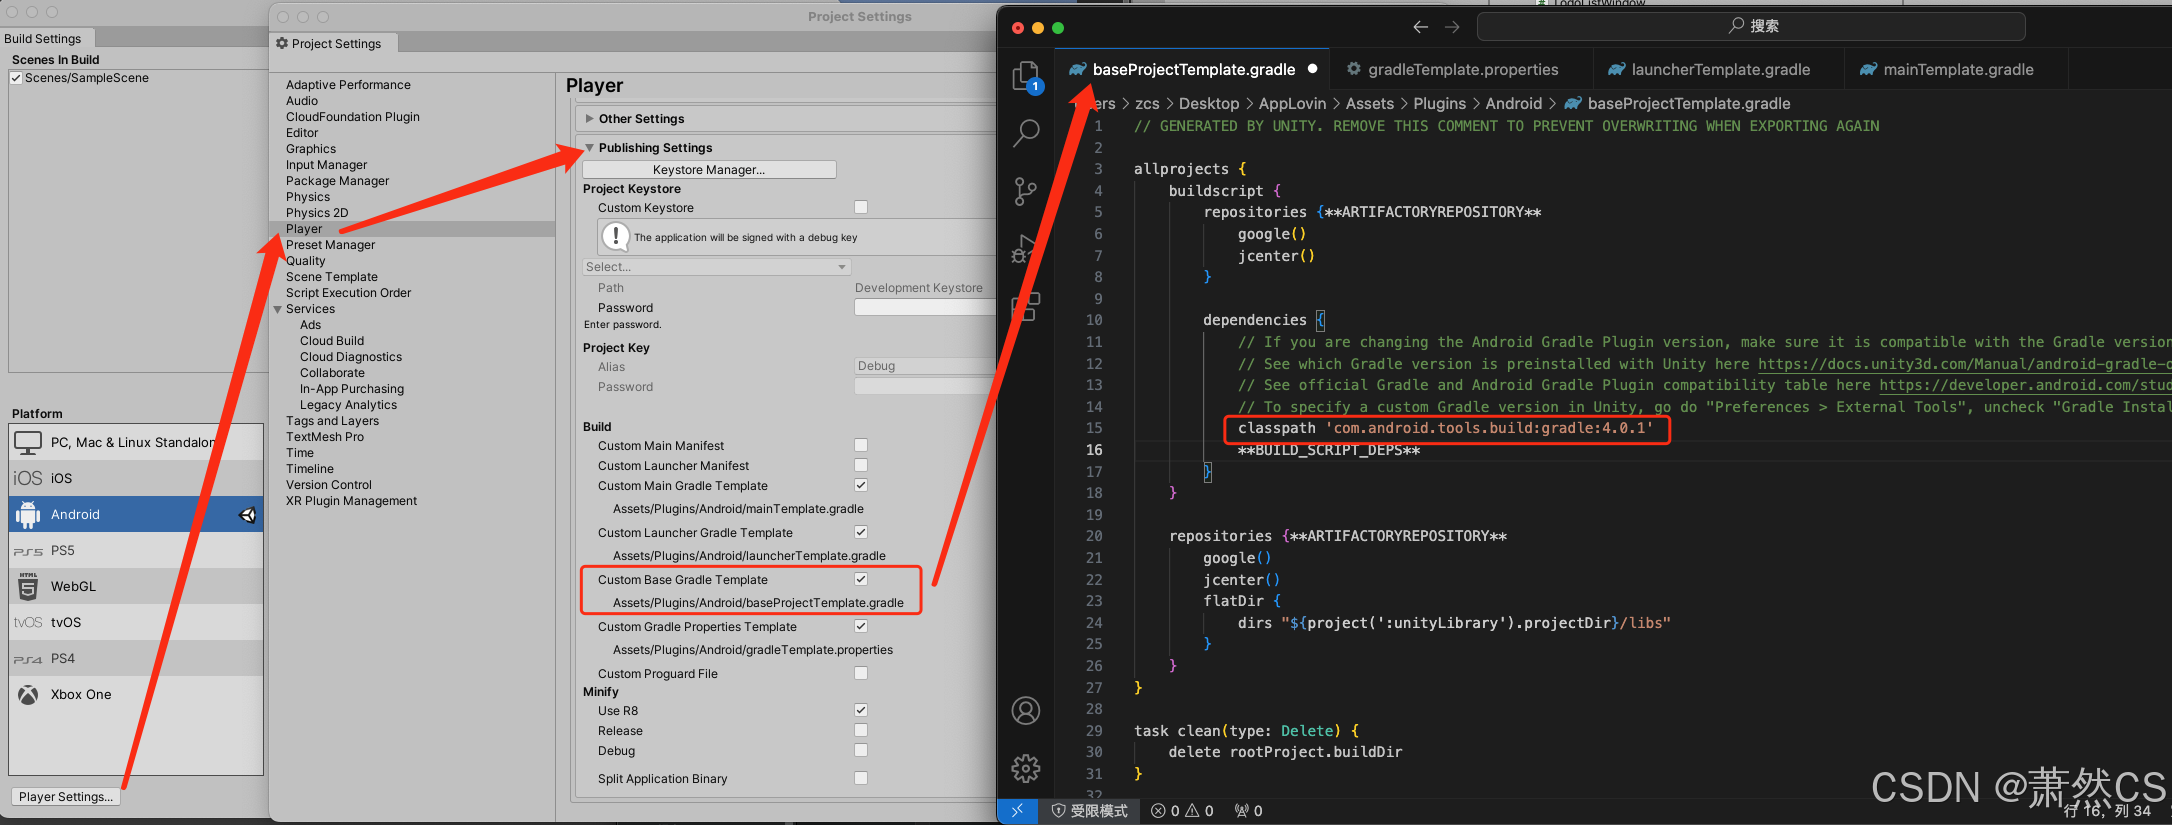This screenshot has height=825, width=2172.
Task: Click cursor position indicator in status bar
Action: [2107, 811]
